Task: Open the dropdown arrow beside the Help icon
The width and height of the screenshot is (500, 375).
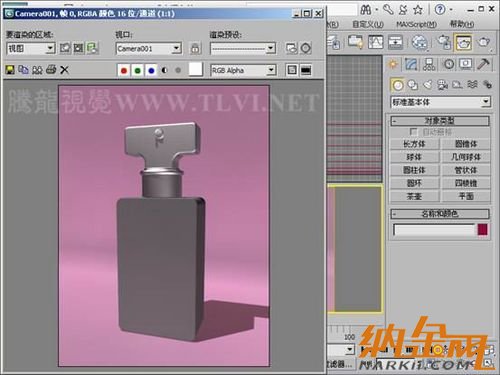Action: pyautogui.click(x=451, y=10)
